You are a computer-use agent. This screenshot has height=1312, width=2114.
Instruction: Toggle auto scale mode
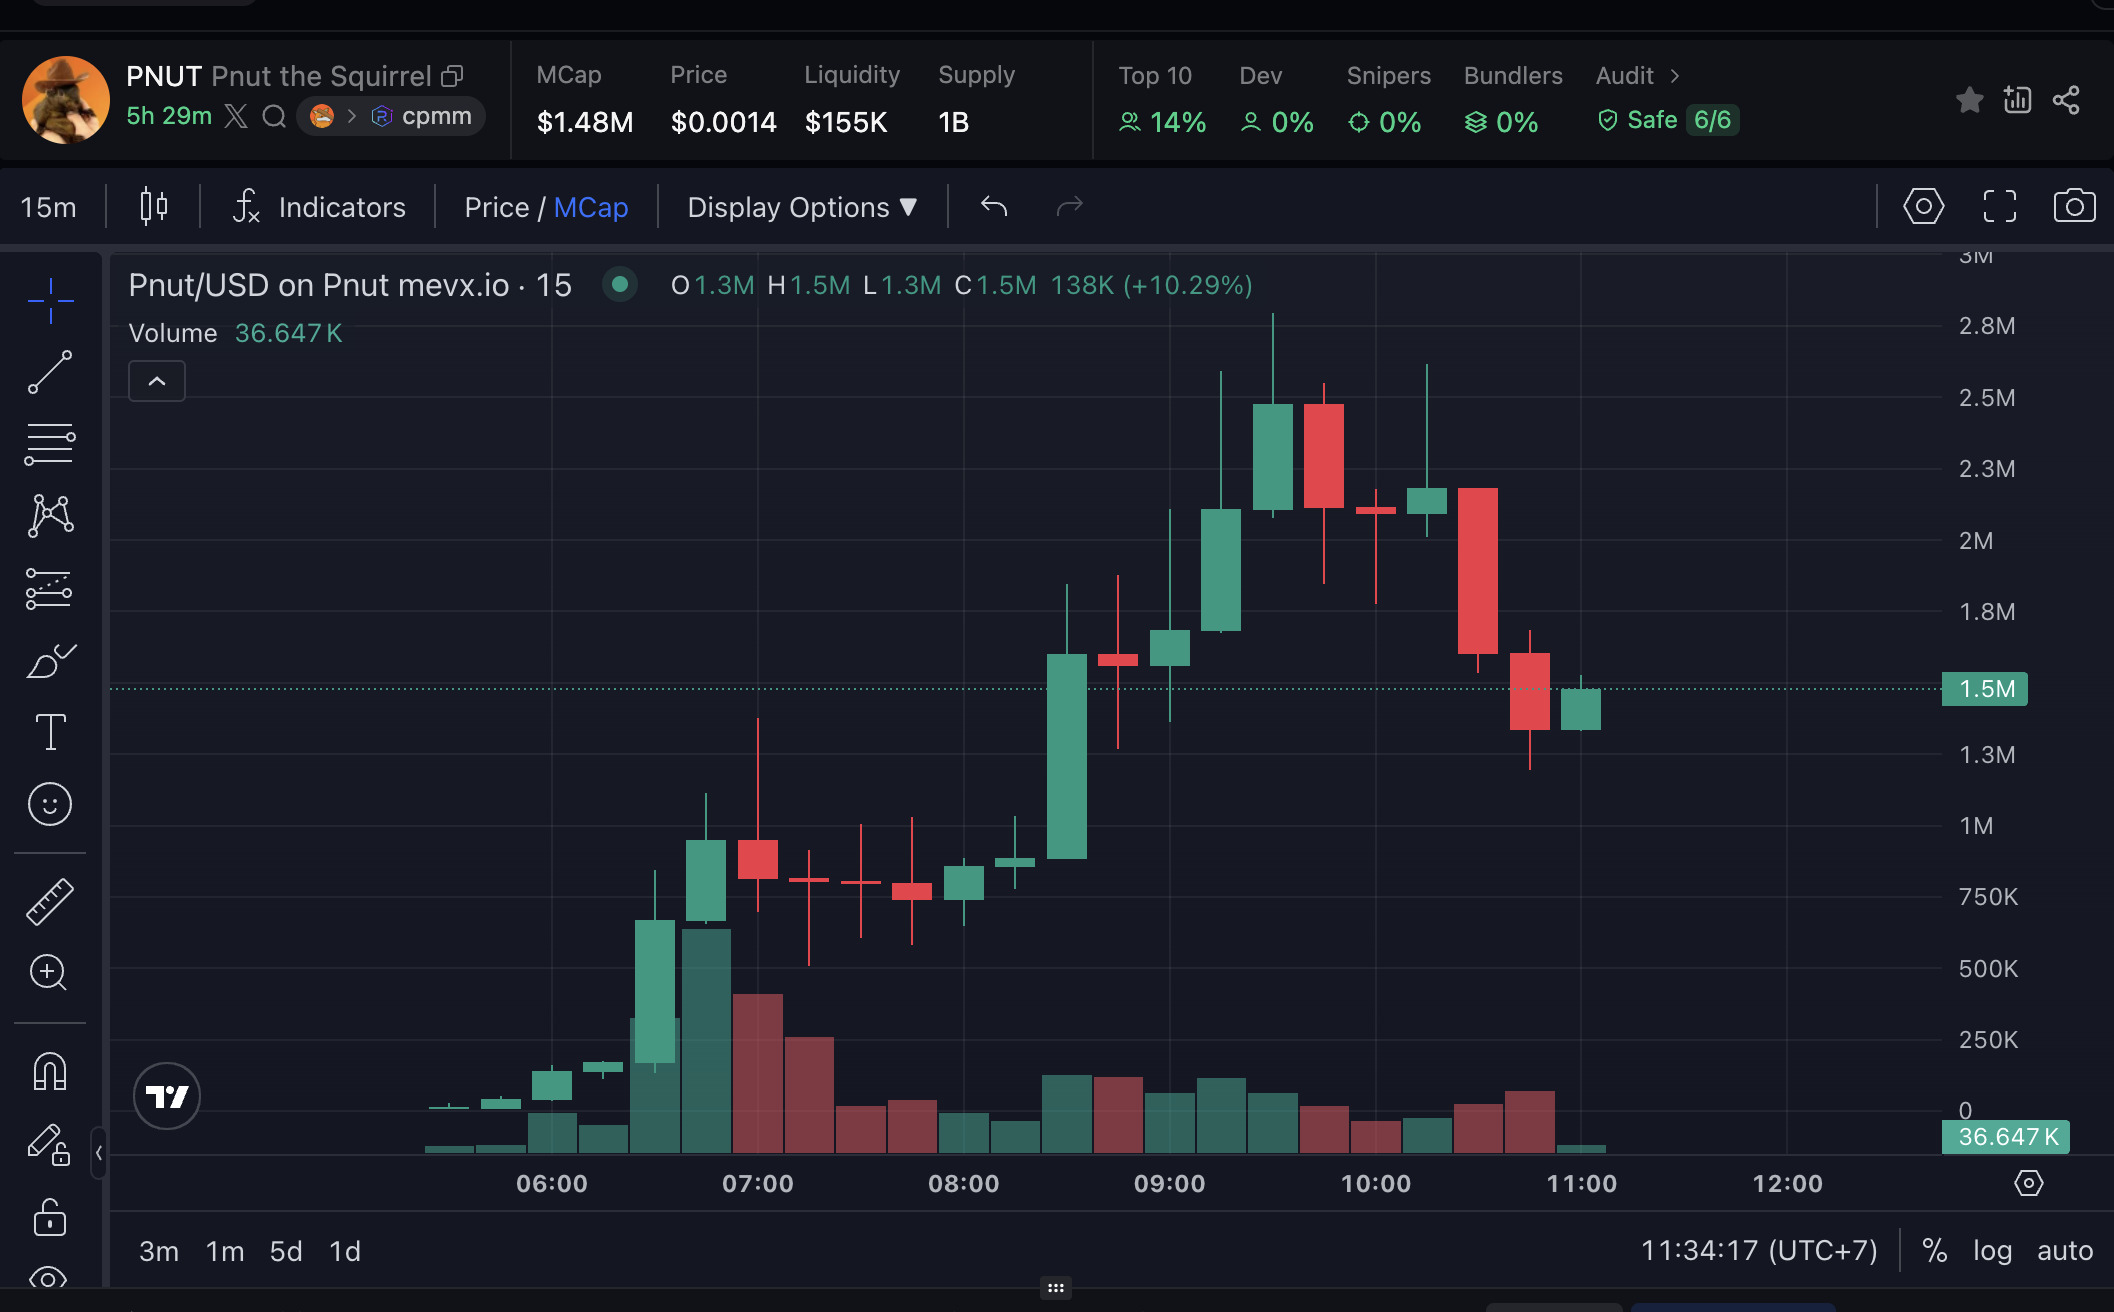coord(2065,1250)
